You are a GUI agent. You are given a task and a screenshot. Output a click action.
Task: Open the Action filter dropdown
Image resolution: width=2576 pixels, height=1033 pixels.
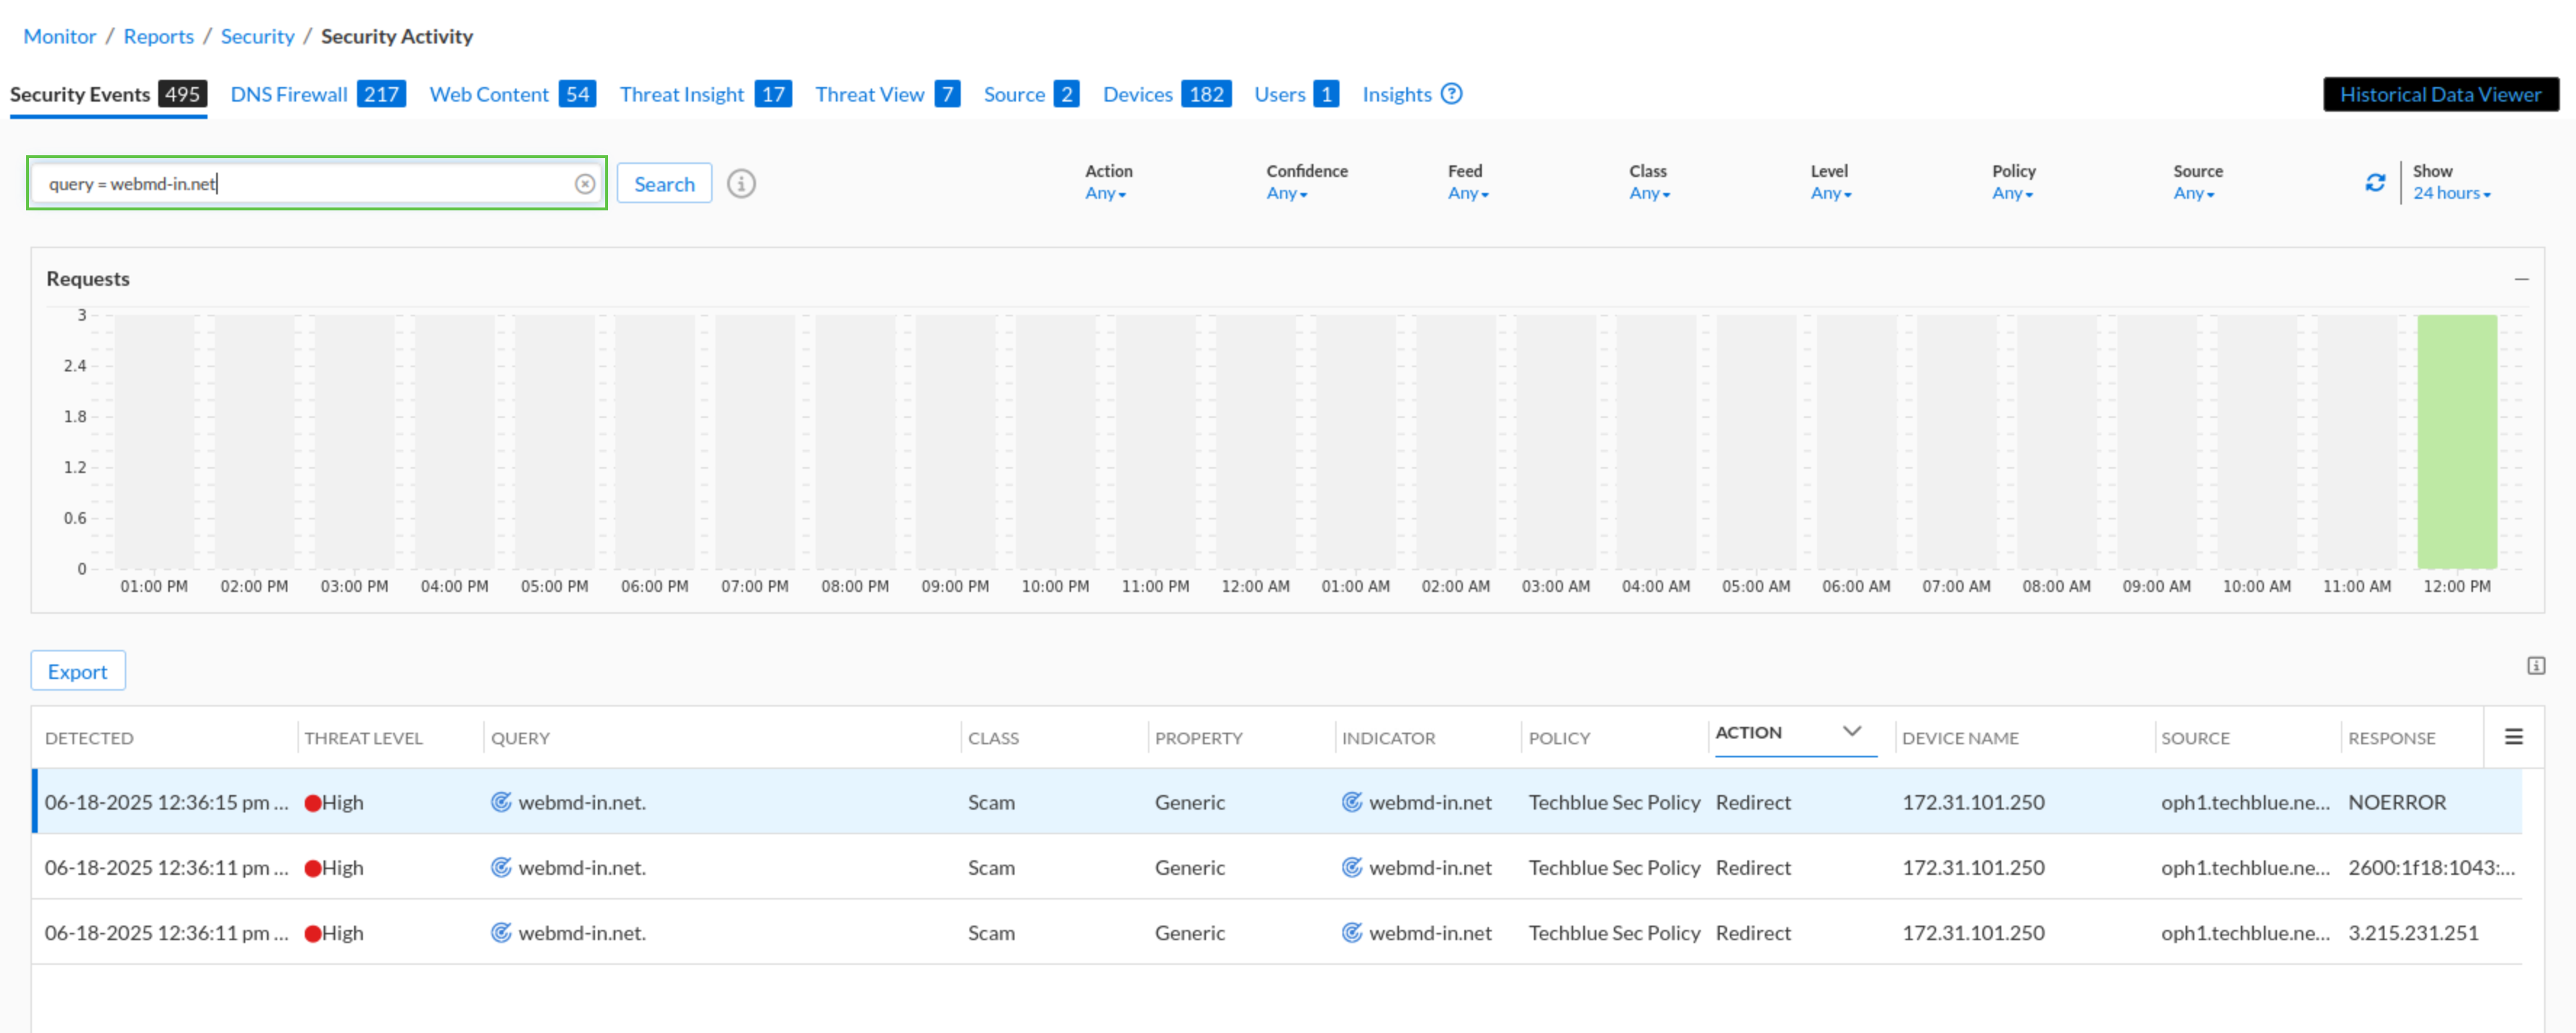coord(1105,194)
